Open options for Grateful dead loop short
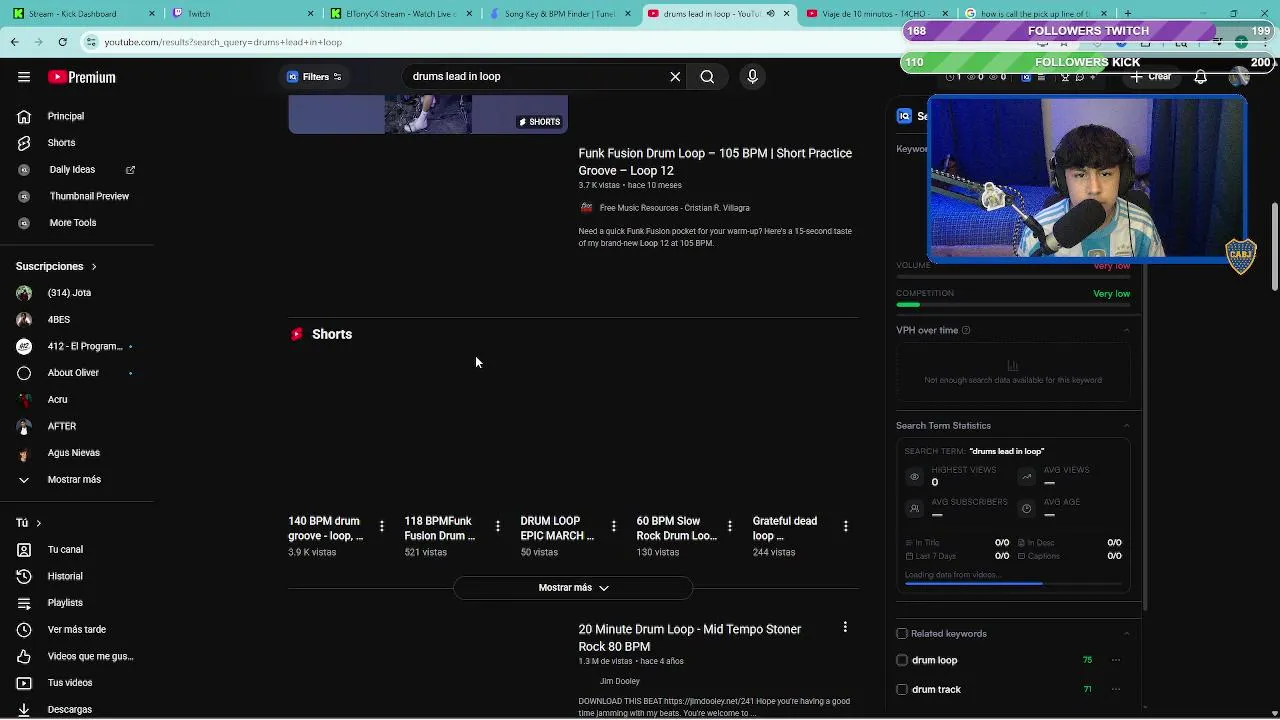 coord(845,526)
